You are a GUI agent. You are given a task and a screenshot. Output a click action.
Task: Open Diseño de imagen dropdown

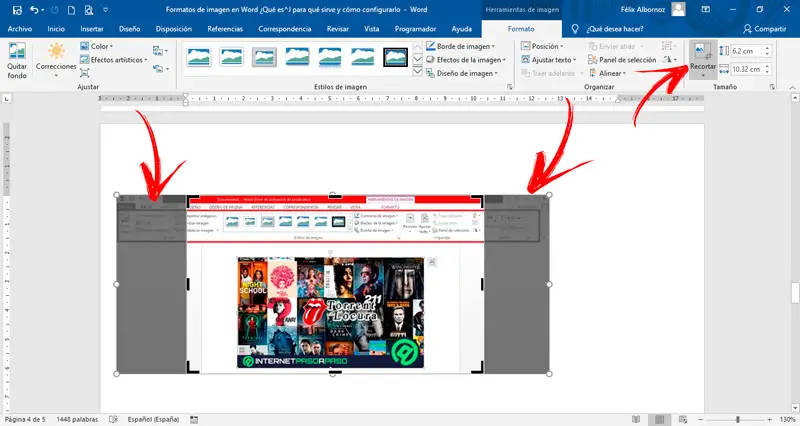click(462, 73)
